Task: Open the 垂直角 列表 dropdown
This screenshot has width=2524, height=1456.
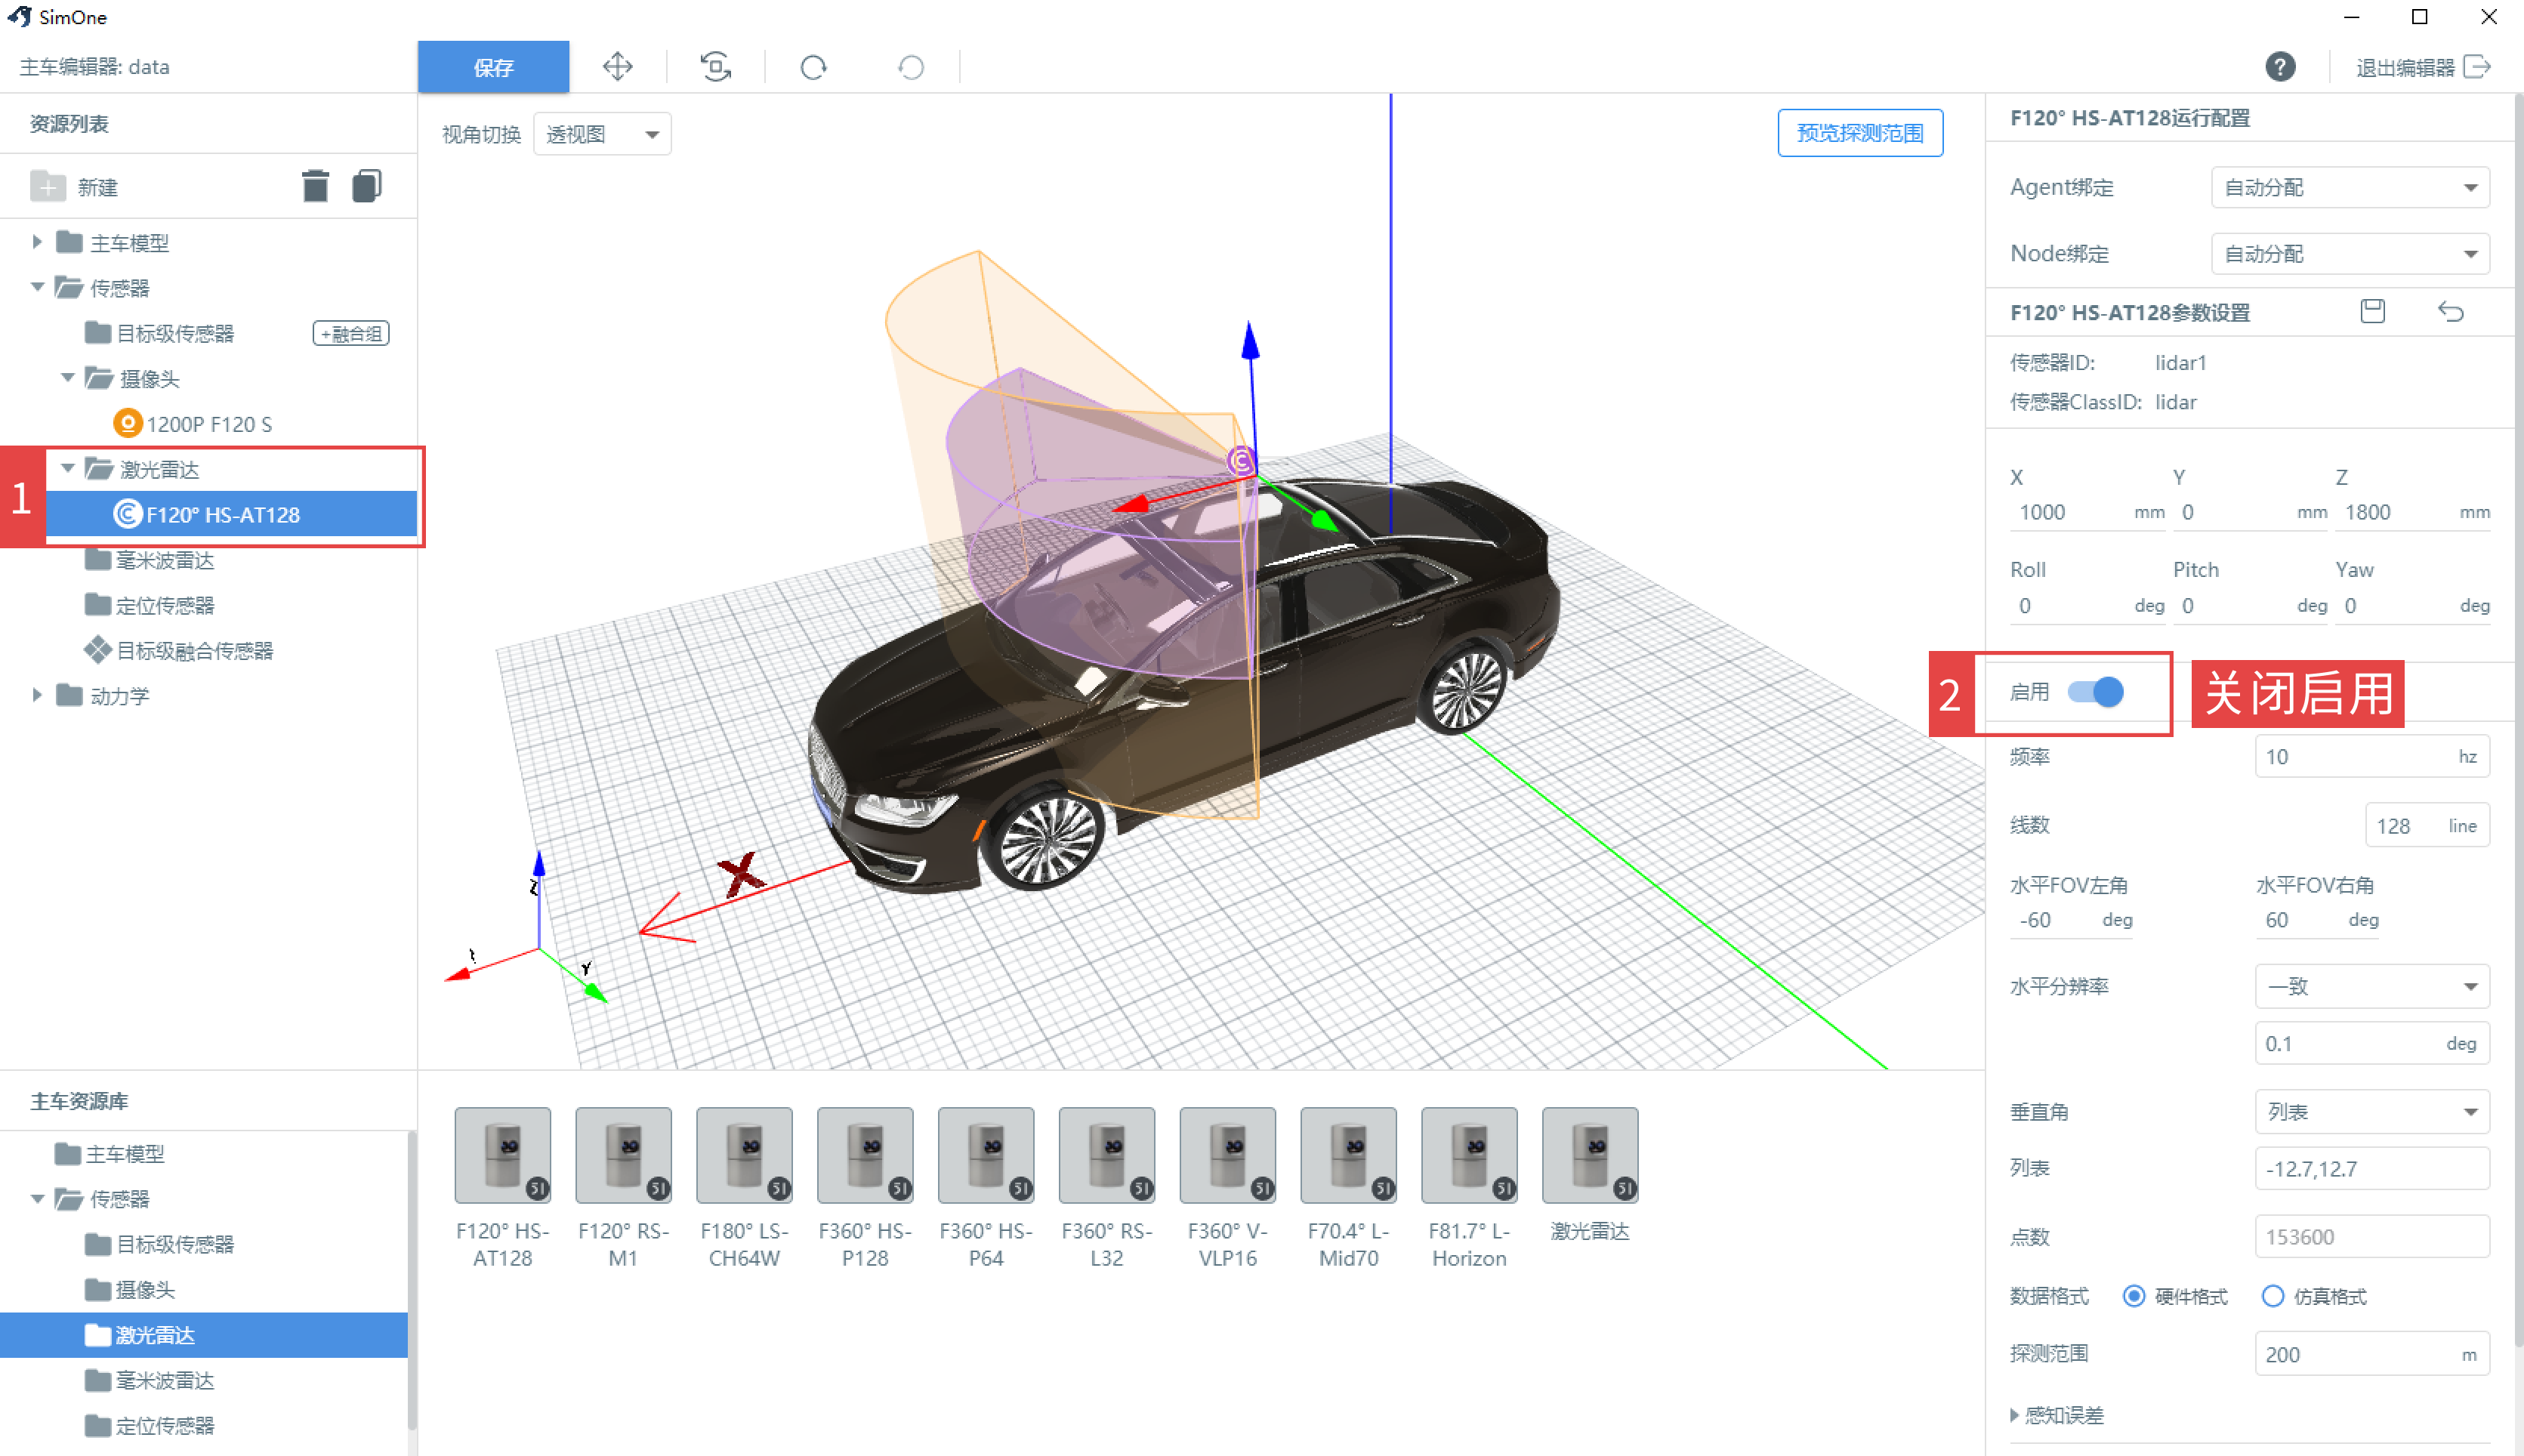Action: pos(2371,1112)
